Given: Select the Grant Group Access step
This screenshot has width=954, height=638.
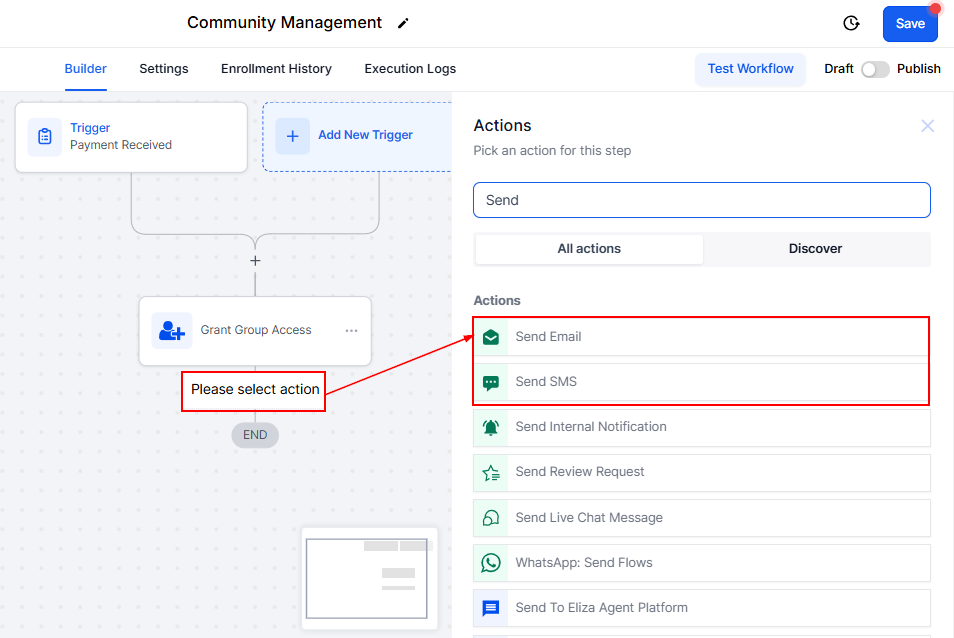Looking at the screenshot, I should [x=255, y=331].
